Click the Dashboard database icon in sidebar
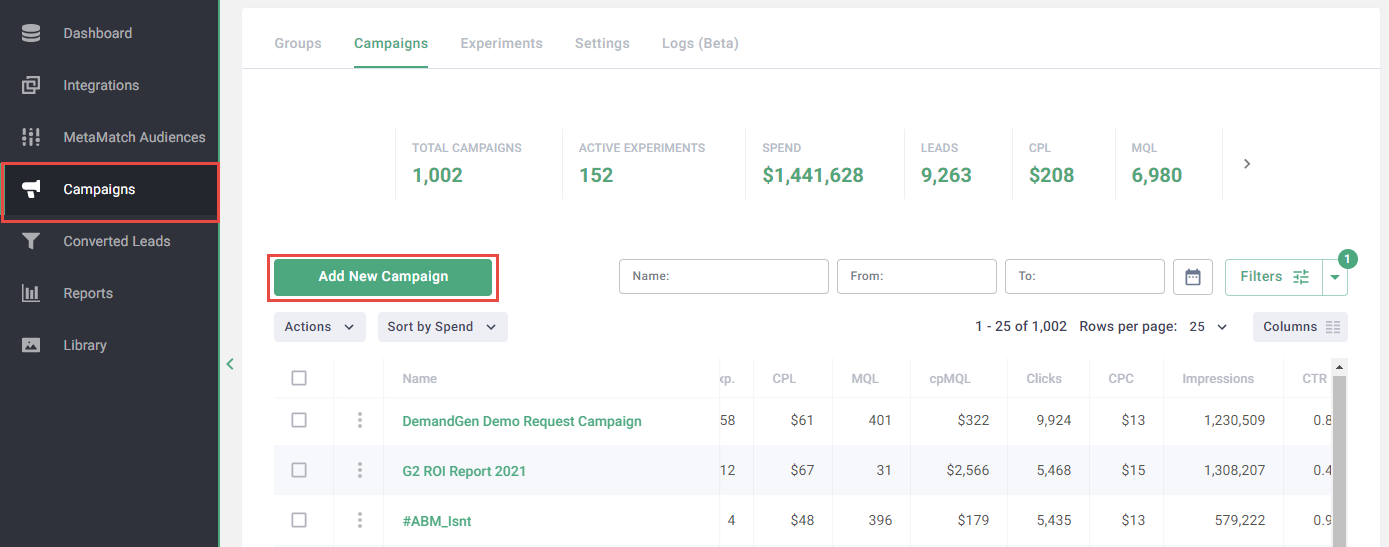 [x=31, y=33]
